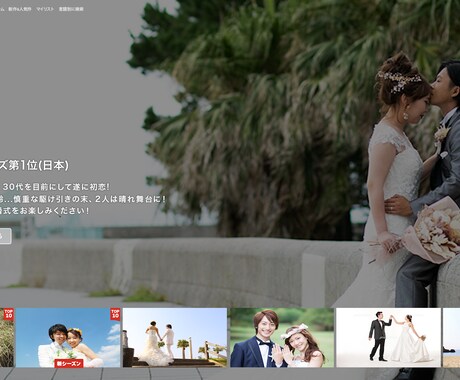Click the description line 30代を目前にして遂に初恋!

pos(56,187)
